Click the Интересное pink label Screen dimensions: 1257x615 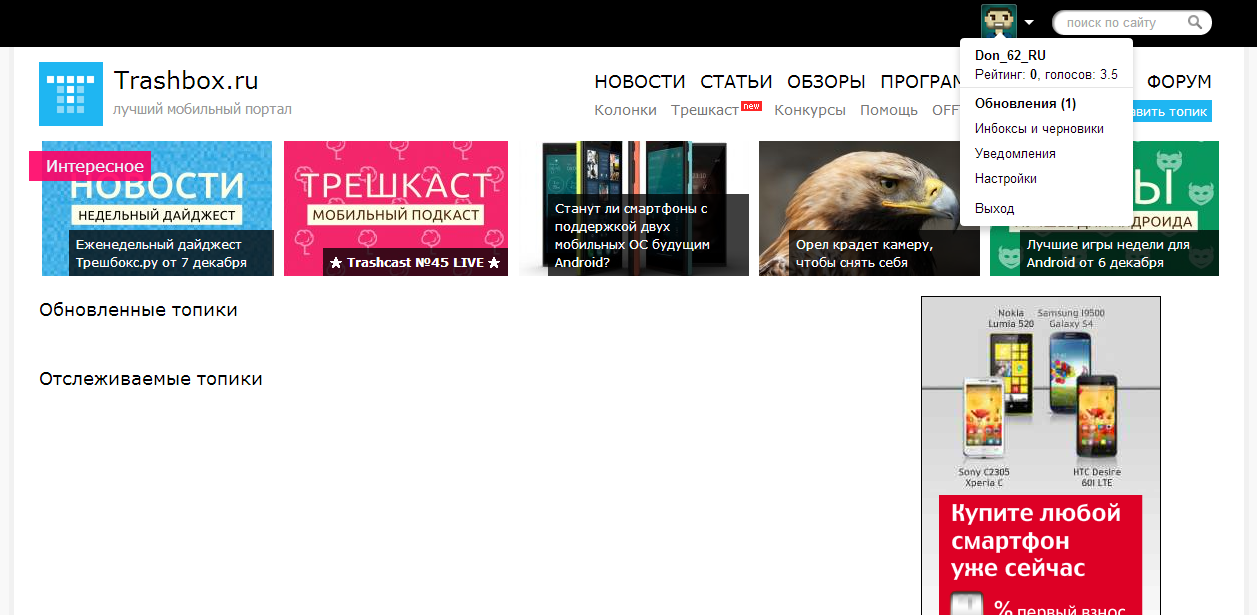pos(90,166)
